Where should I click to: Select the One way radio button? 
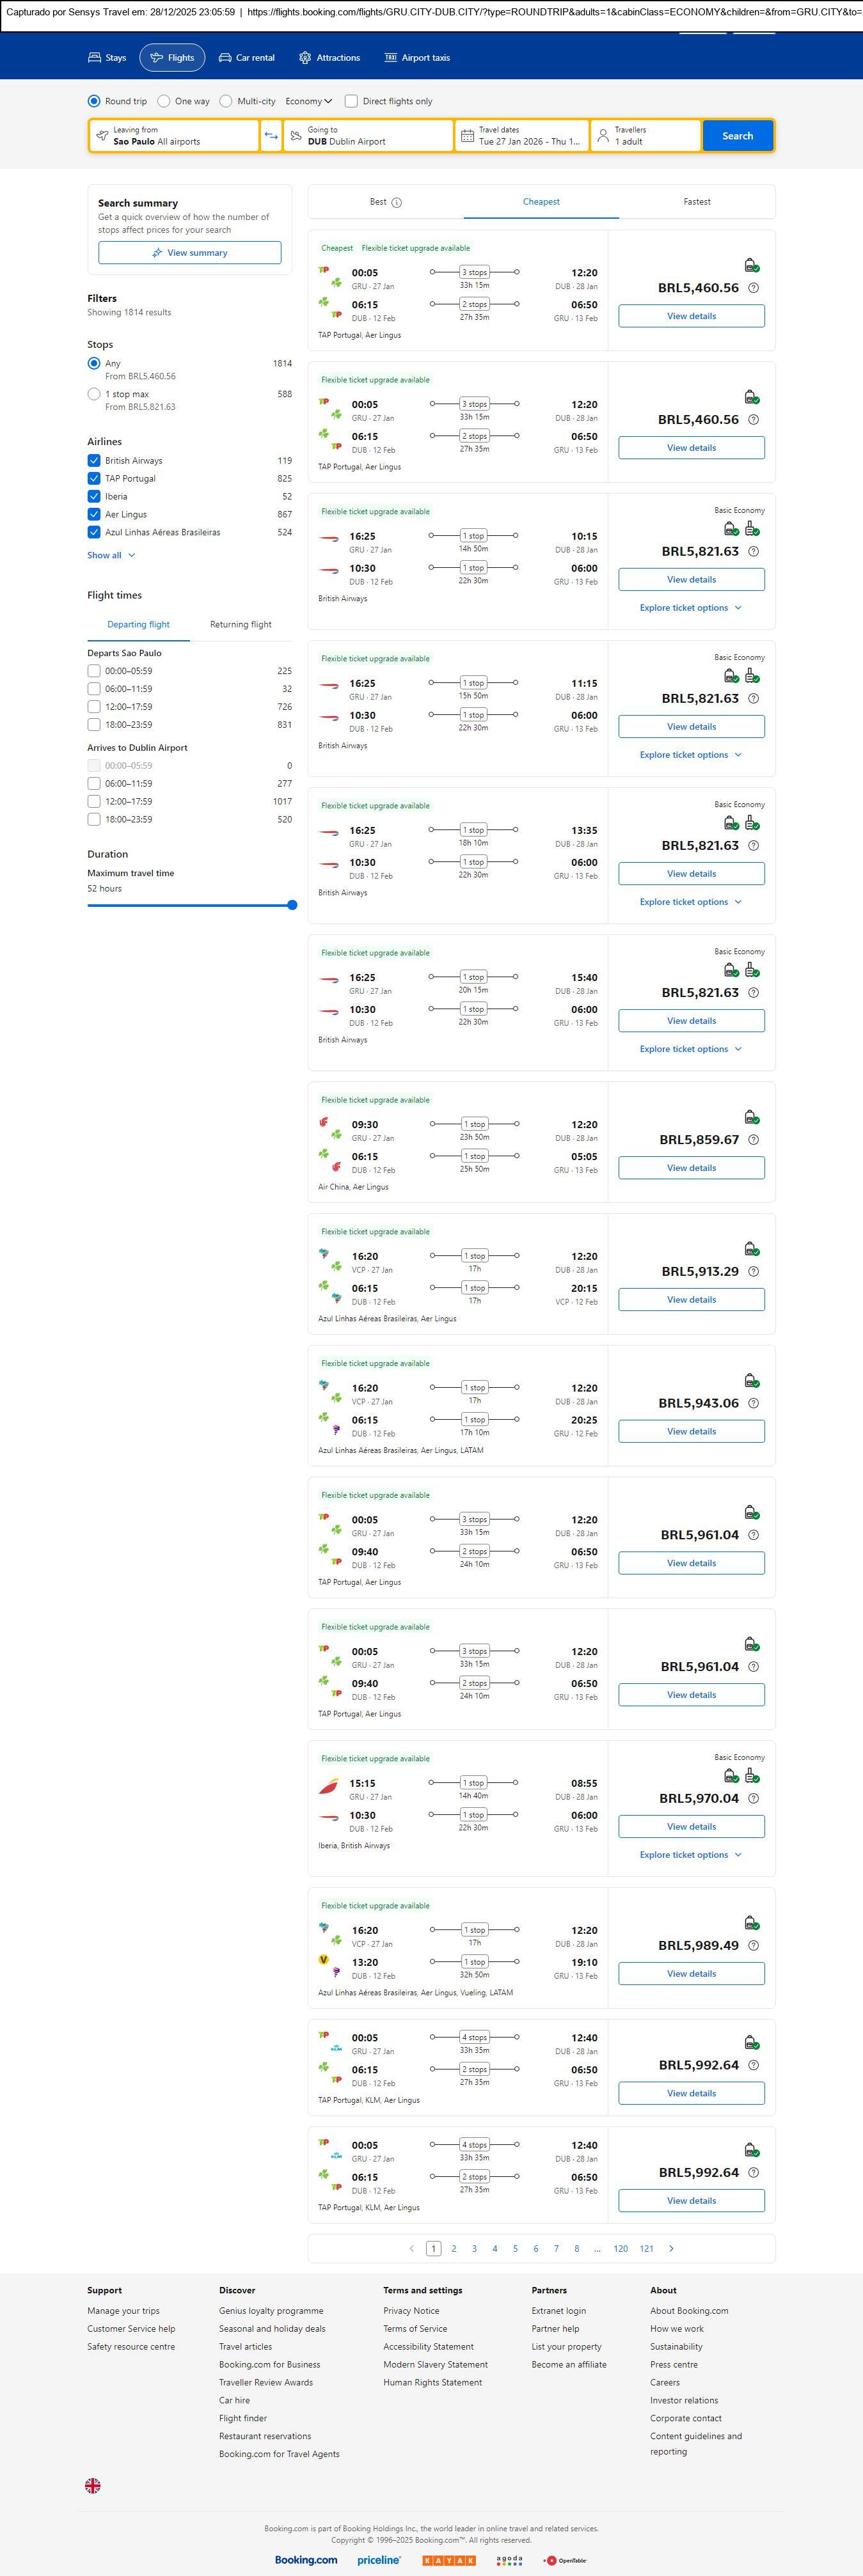pos(164,101)
